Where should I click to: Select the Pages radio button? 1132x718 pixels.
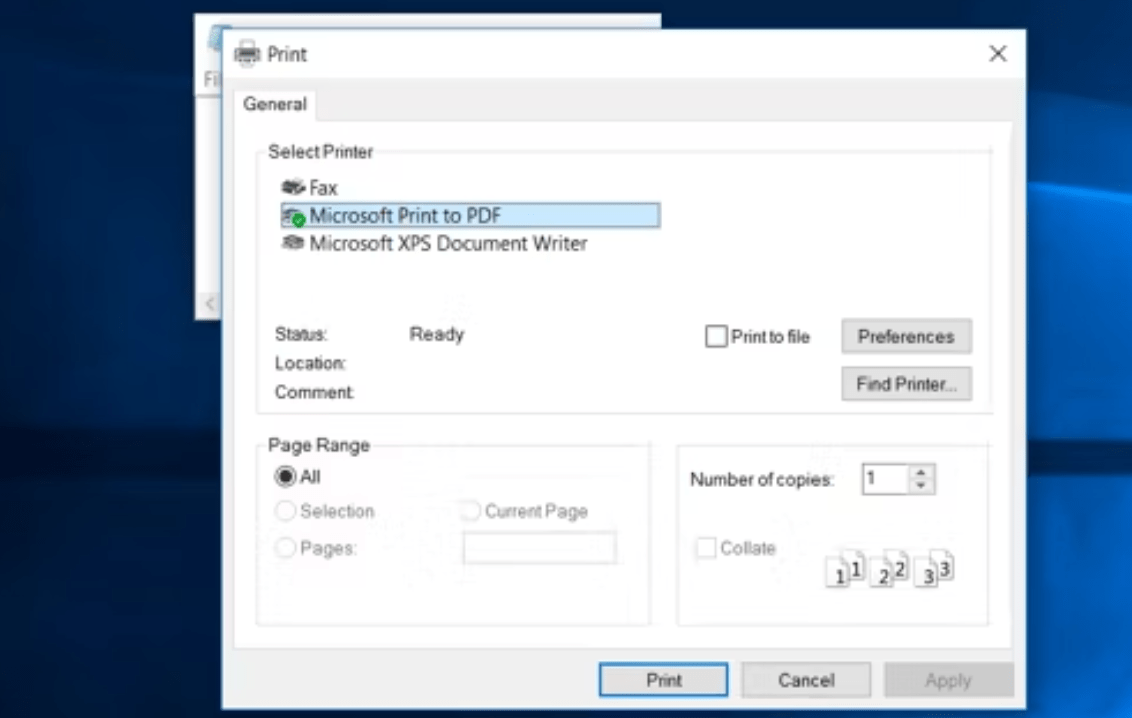[286, 548]
